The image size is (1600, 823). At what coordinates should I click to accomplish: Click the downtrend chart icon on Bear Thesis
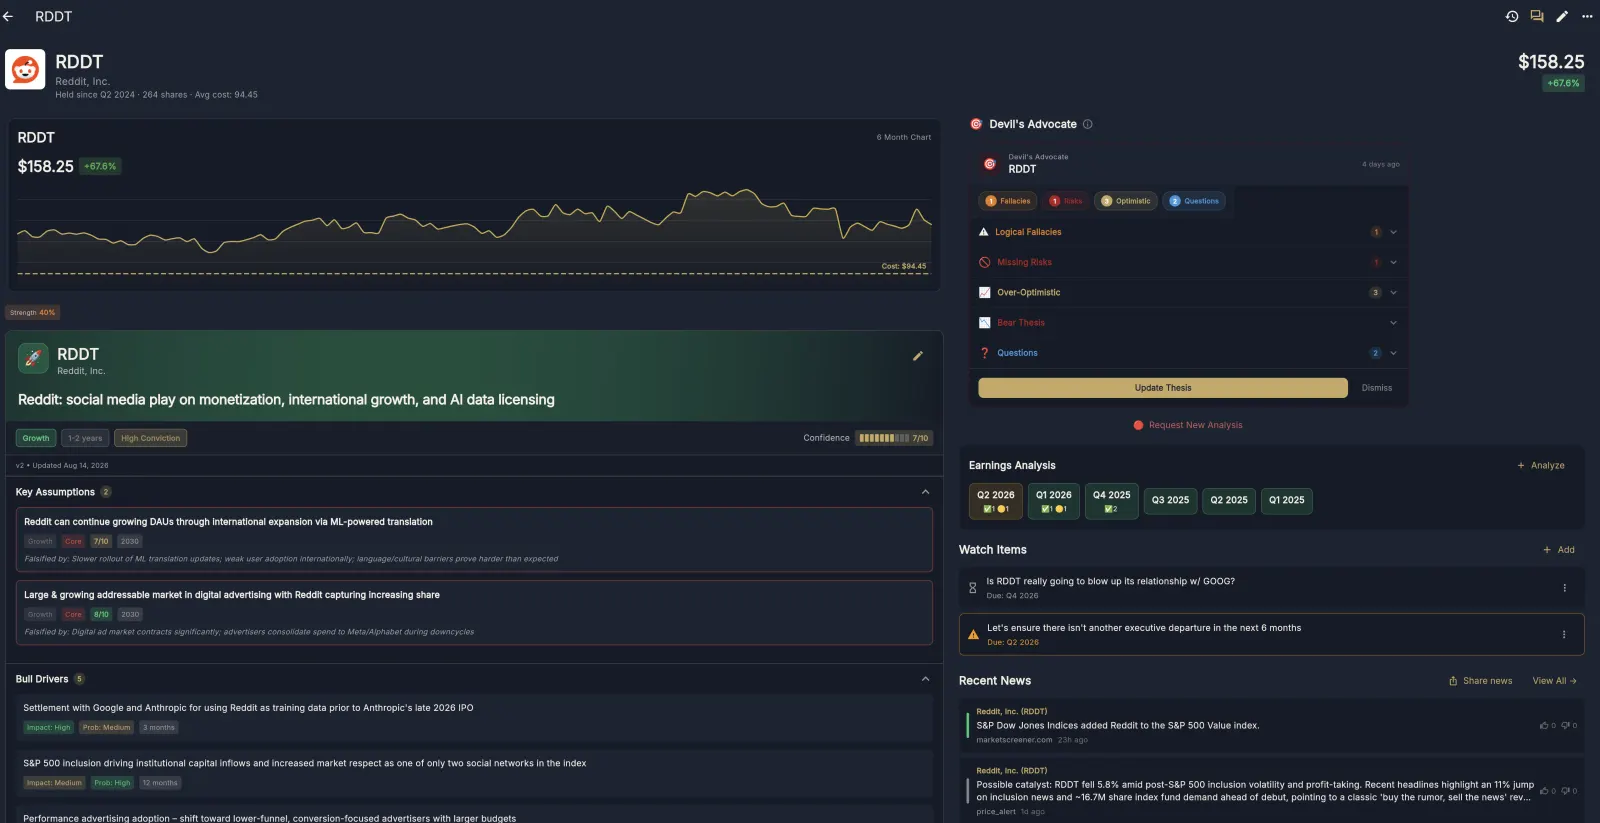[x=985, y=322]
